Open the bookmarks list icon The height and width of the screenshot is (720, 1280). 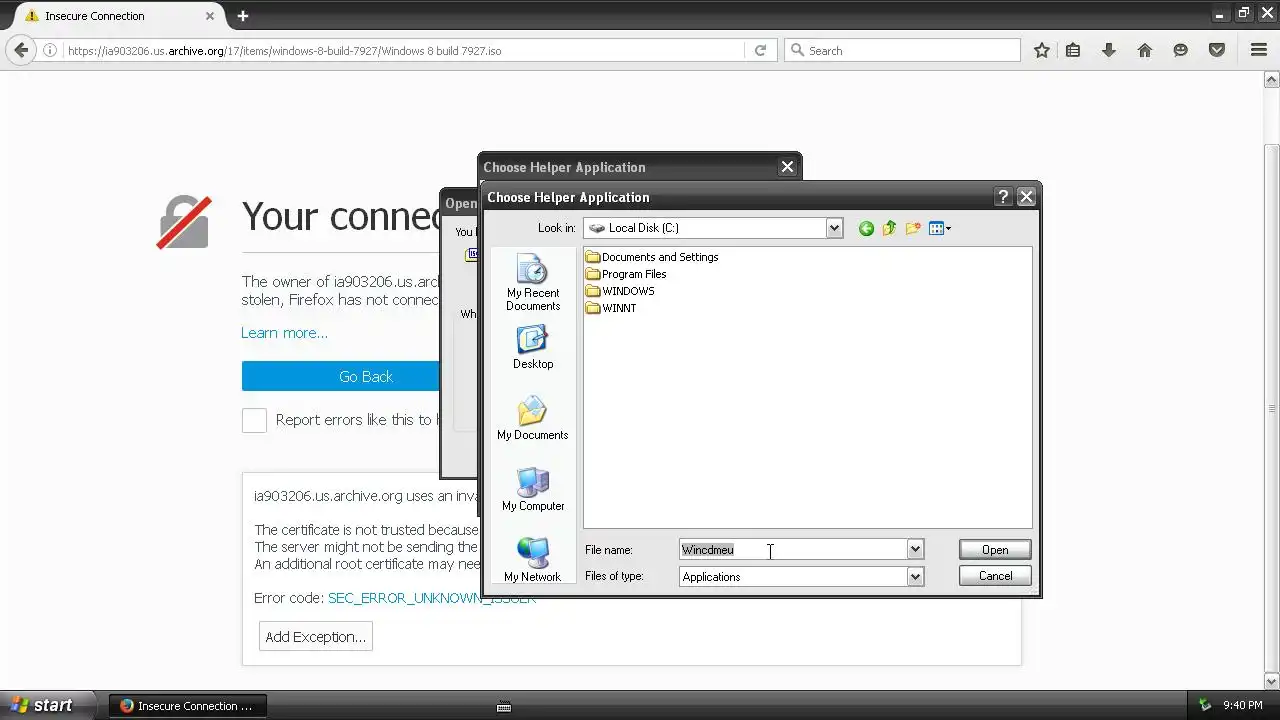(x=1073, y=50)
